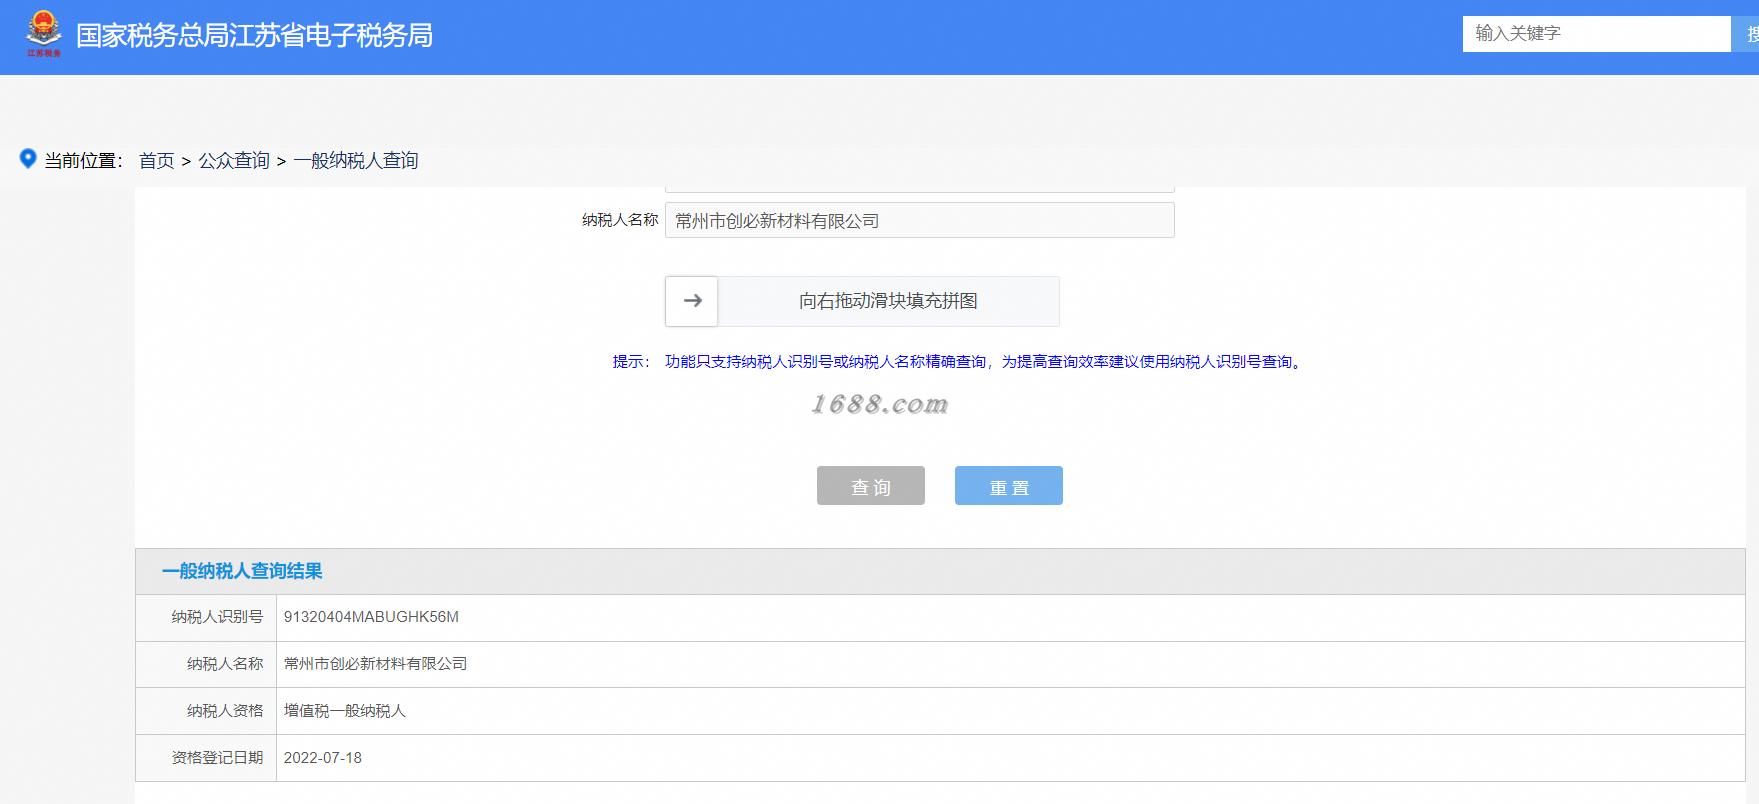The height and width of the screenshot is (804, 1759).
Task: Focus the 输入关键字 search field
Action: [x=1596, y=34]
